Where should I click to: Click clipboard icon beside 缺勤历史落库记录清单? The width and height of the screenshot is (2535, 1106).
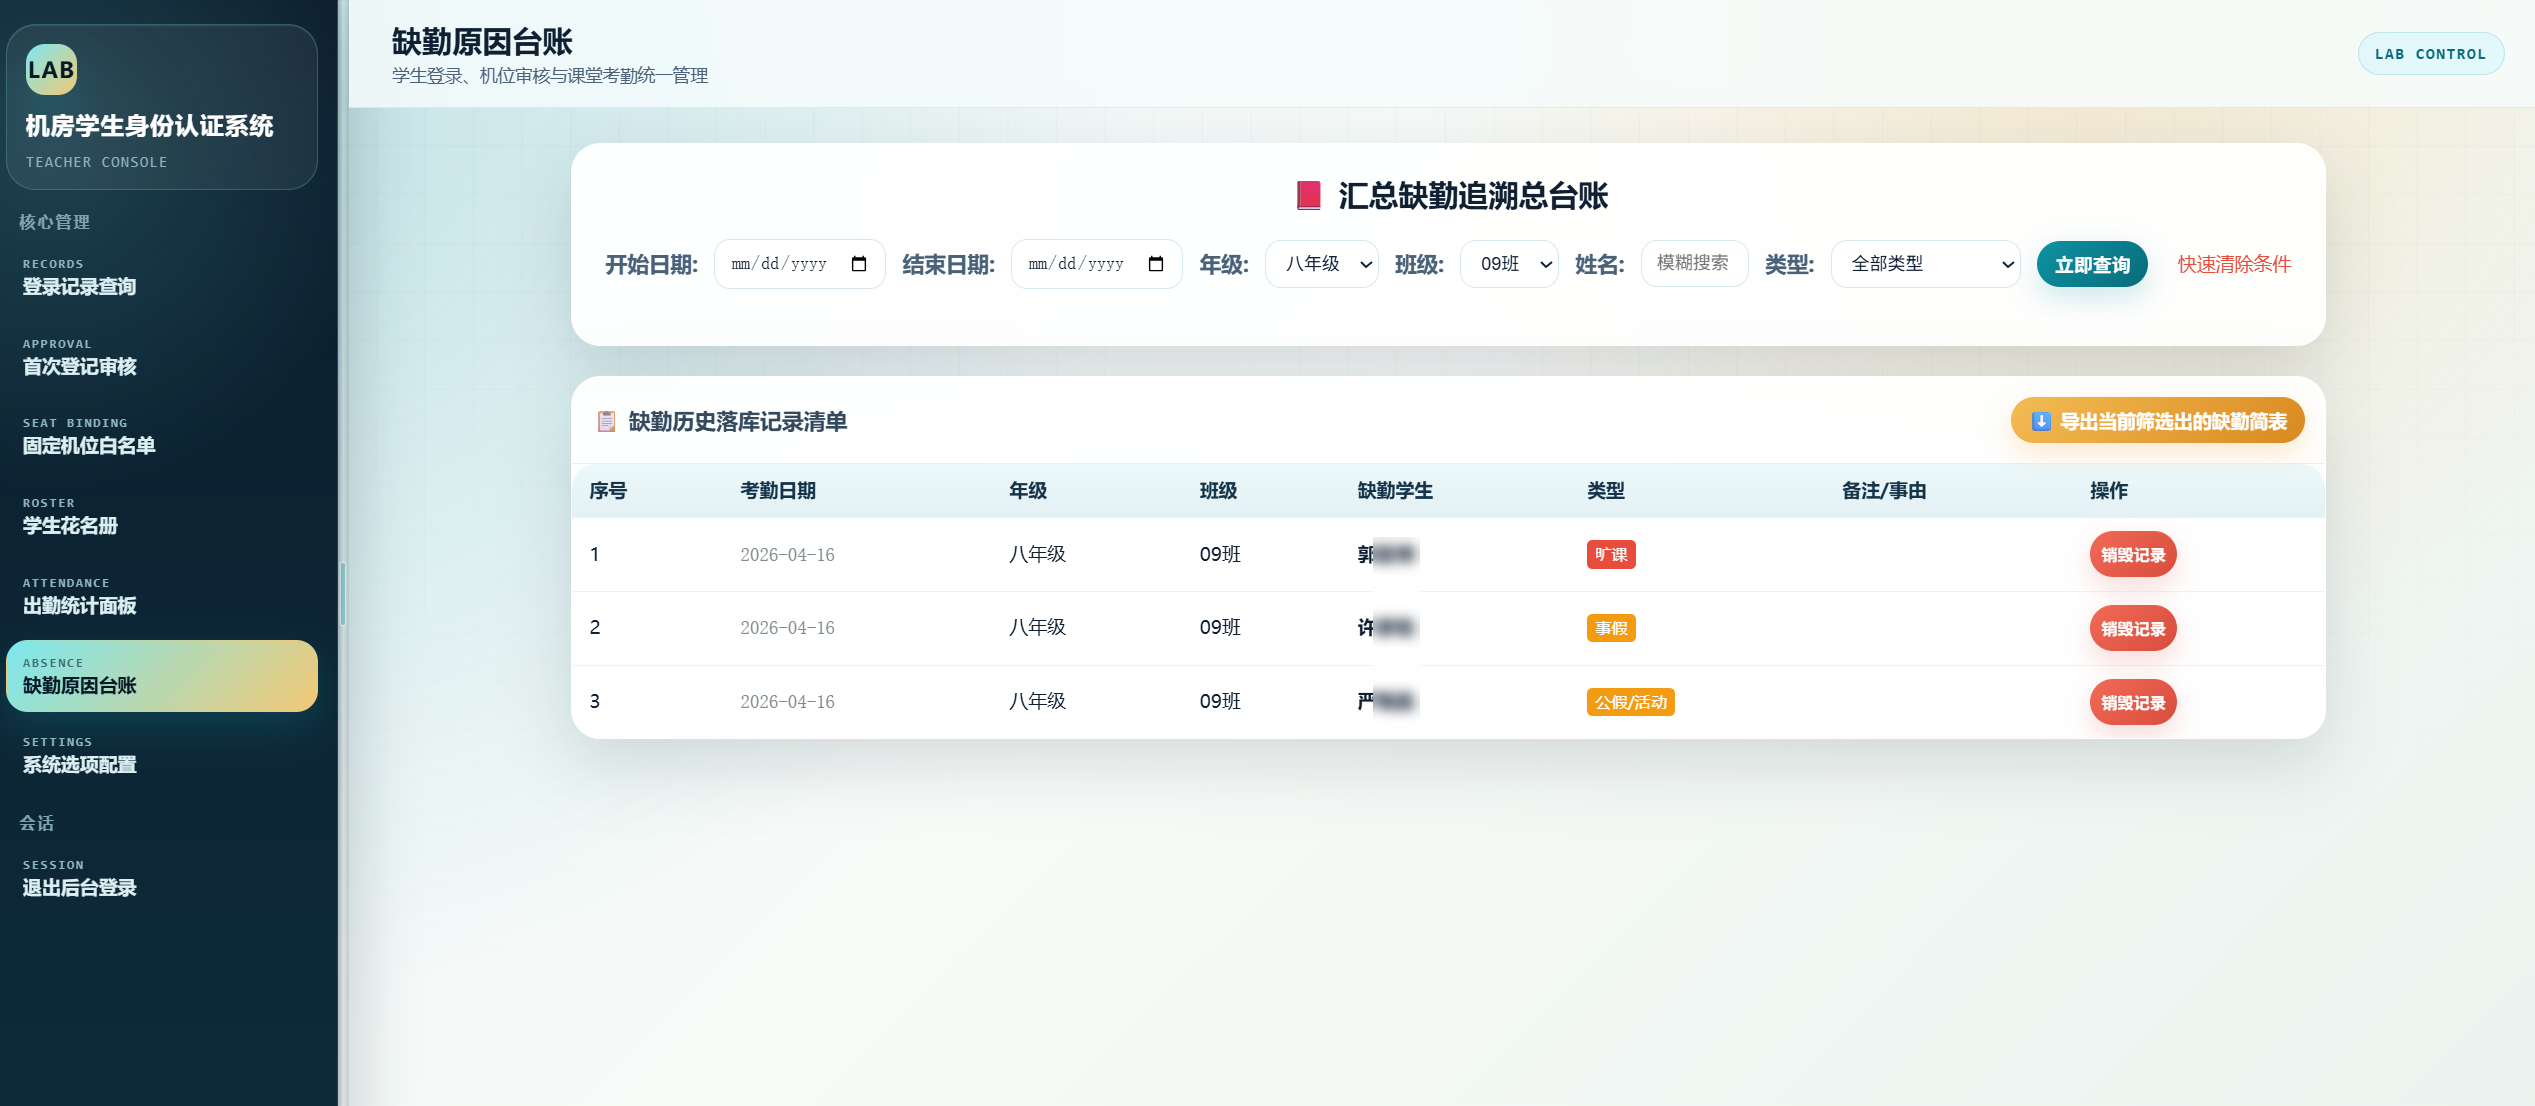606,421
